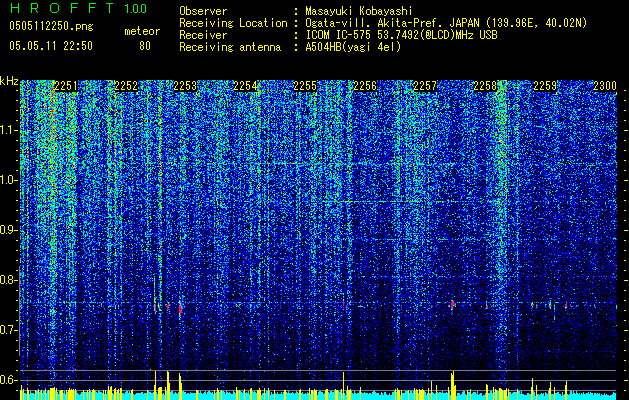The width and height of the screenshot is (629, 400).
Task: Click the 2253 time marker
Action: pos(185,86)
